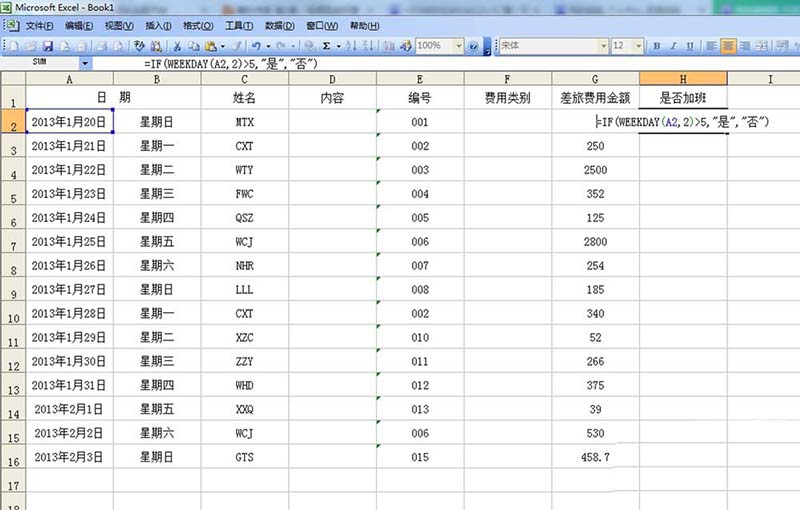Viewport: 800px width, 510px height.
Task: Click the Redo arrow icon
Action: coord(281,46)
